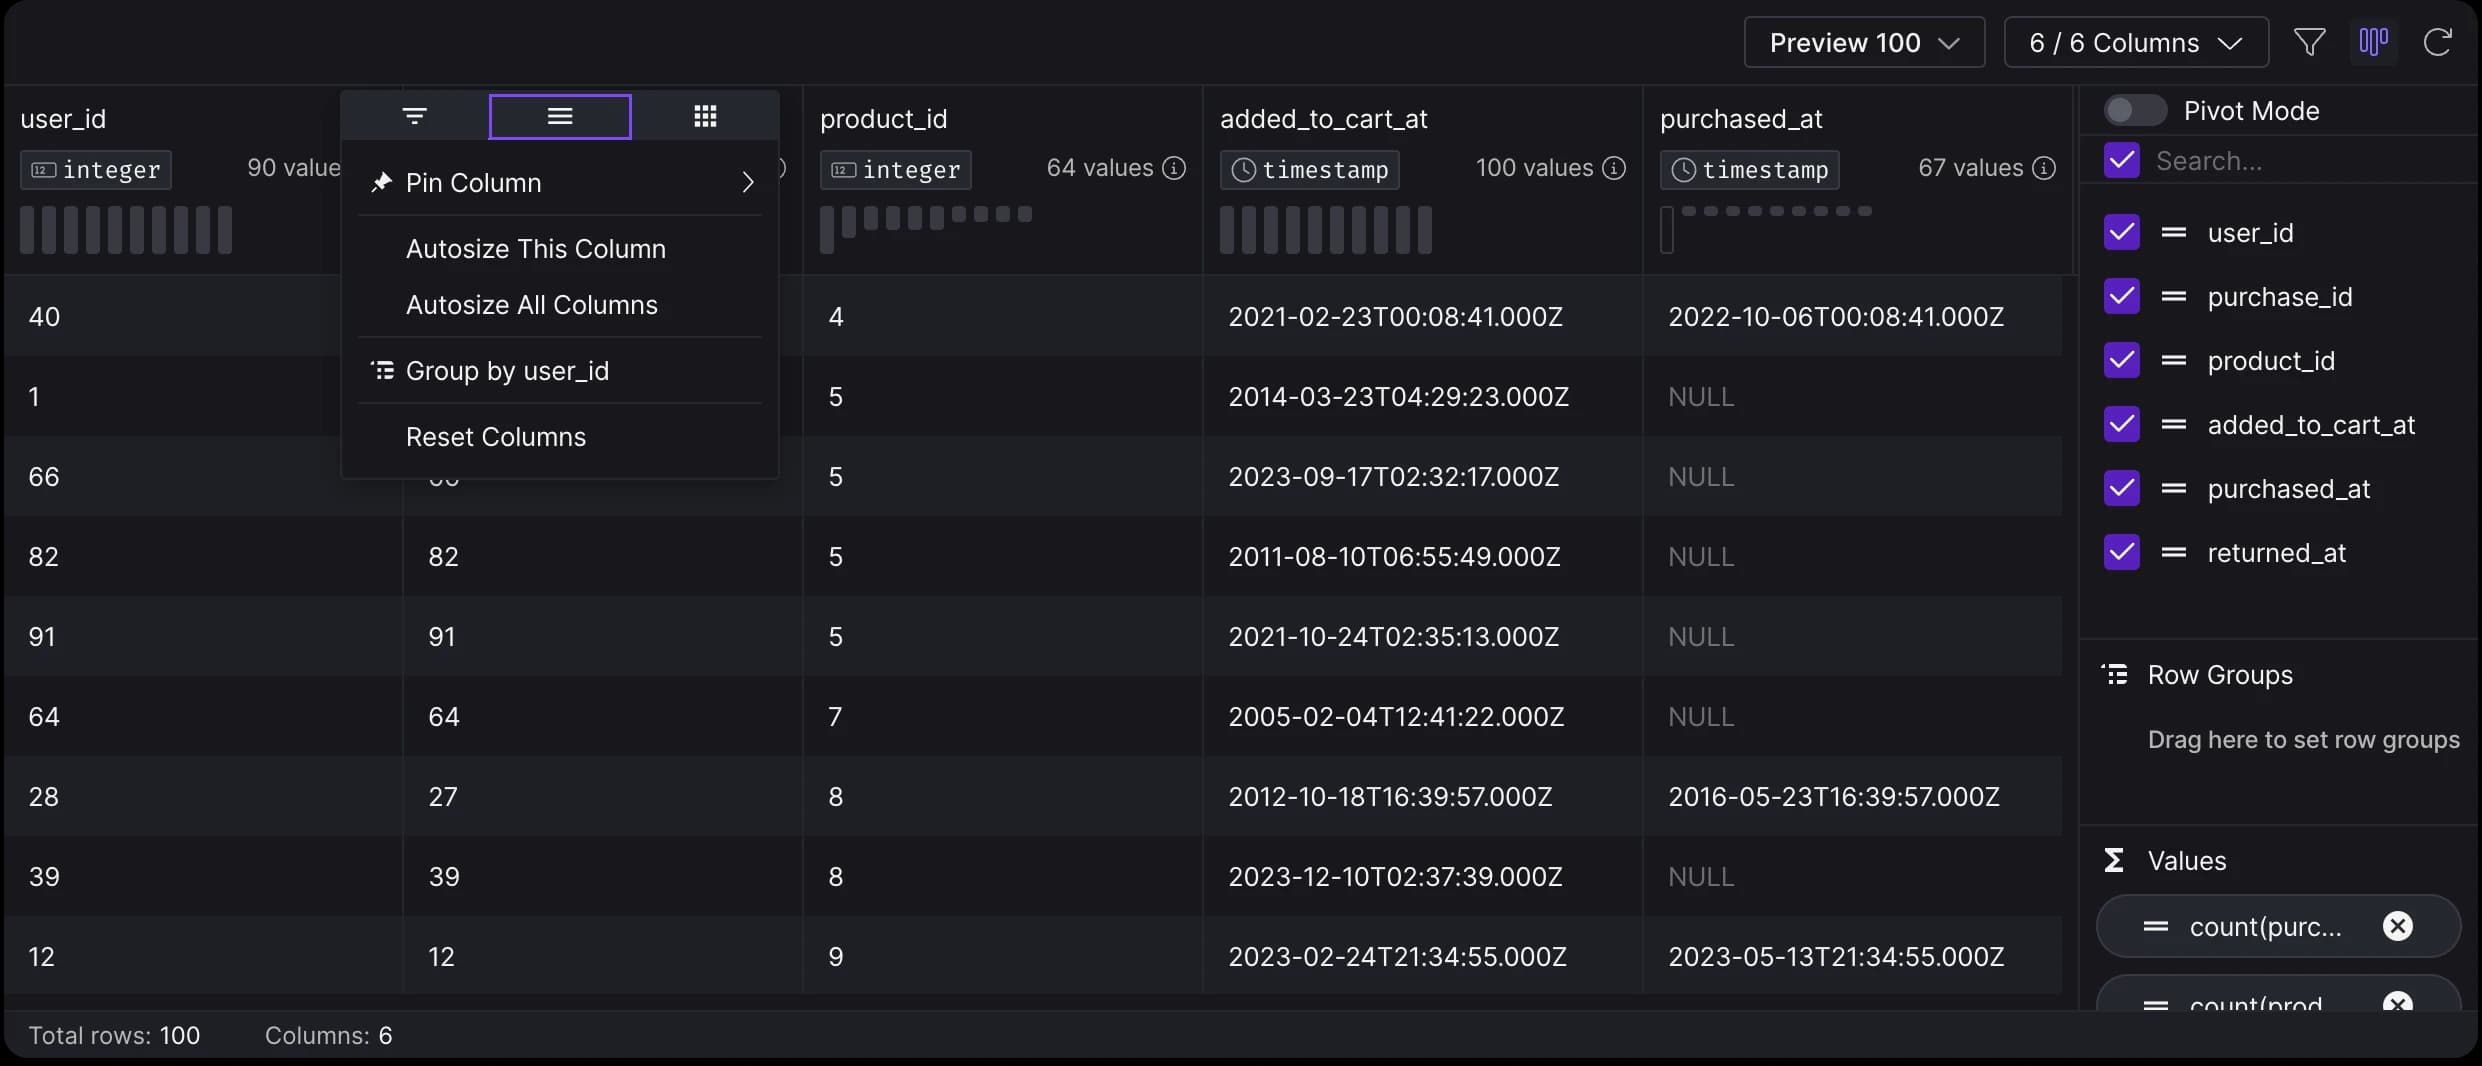Remove the count(purc... value chip
The image size is (2482, 1066).
[x=2397, y=926]
